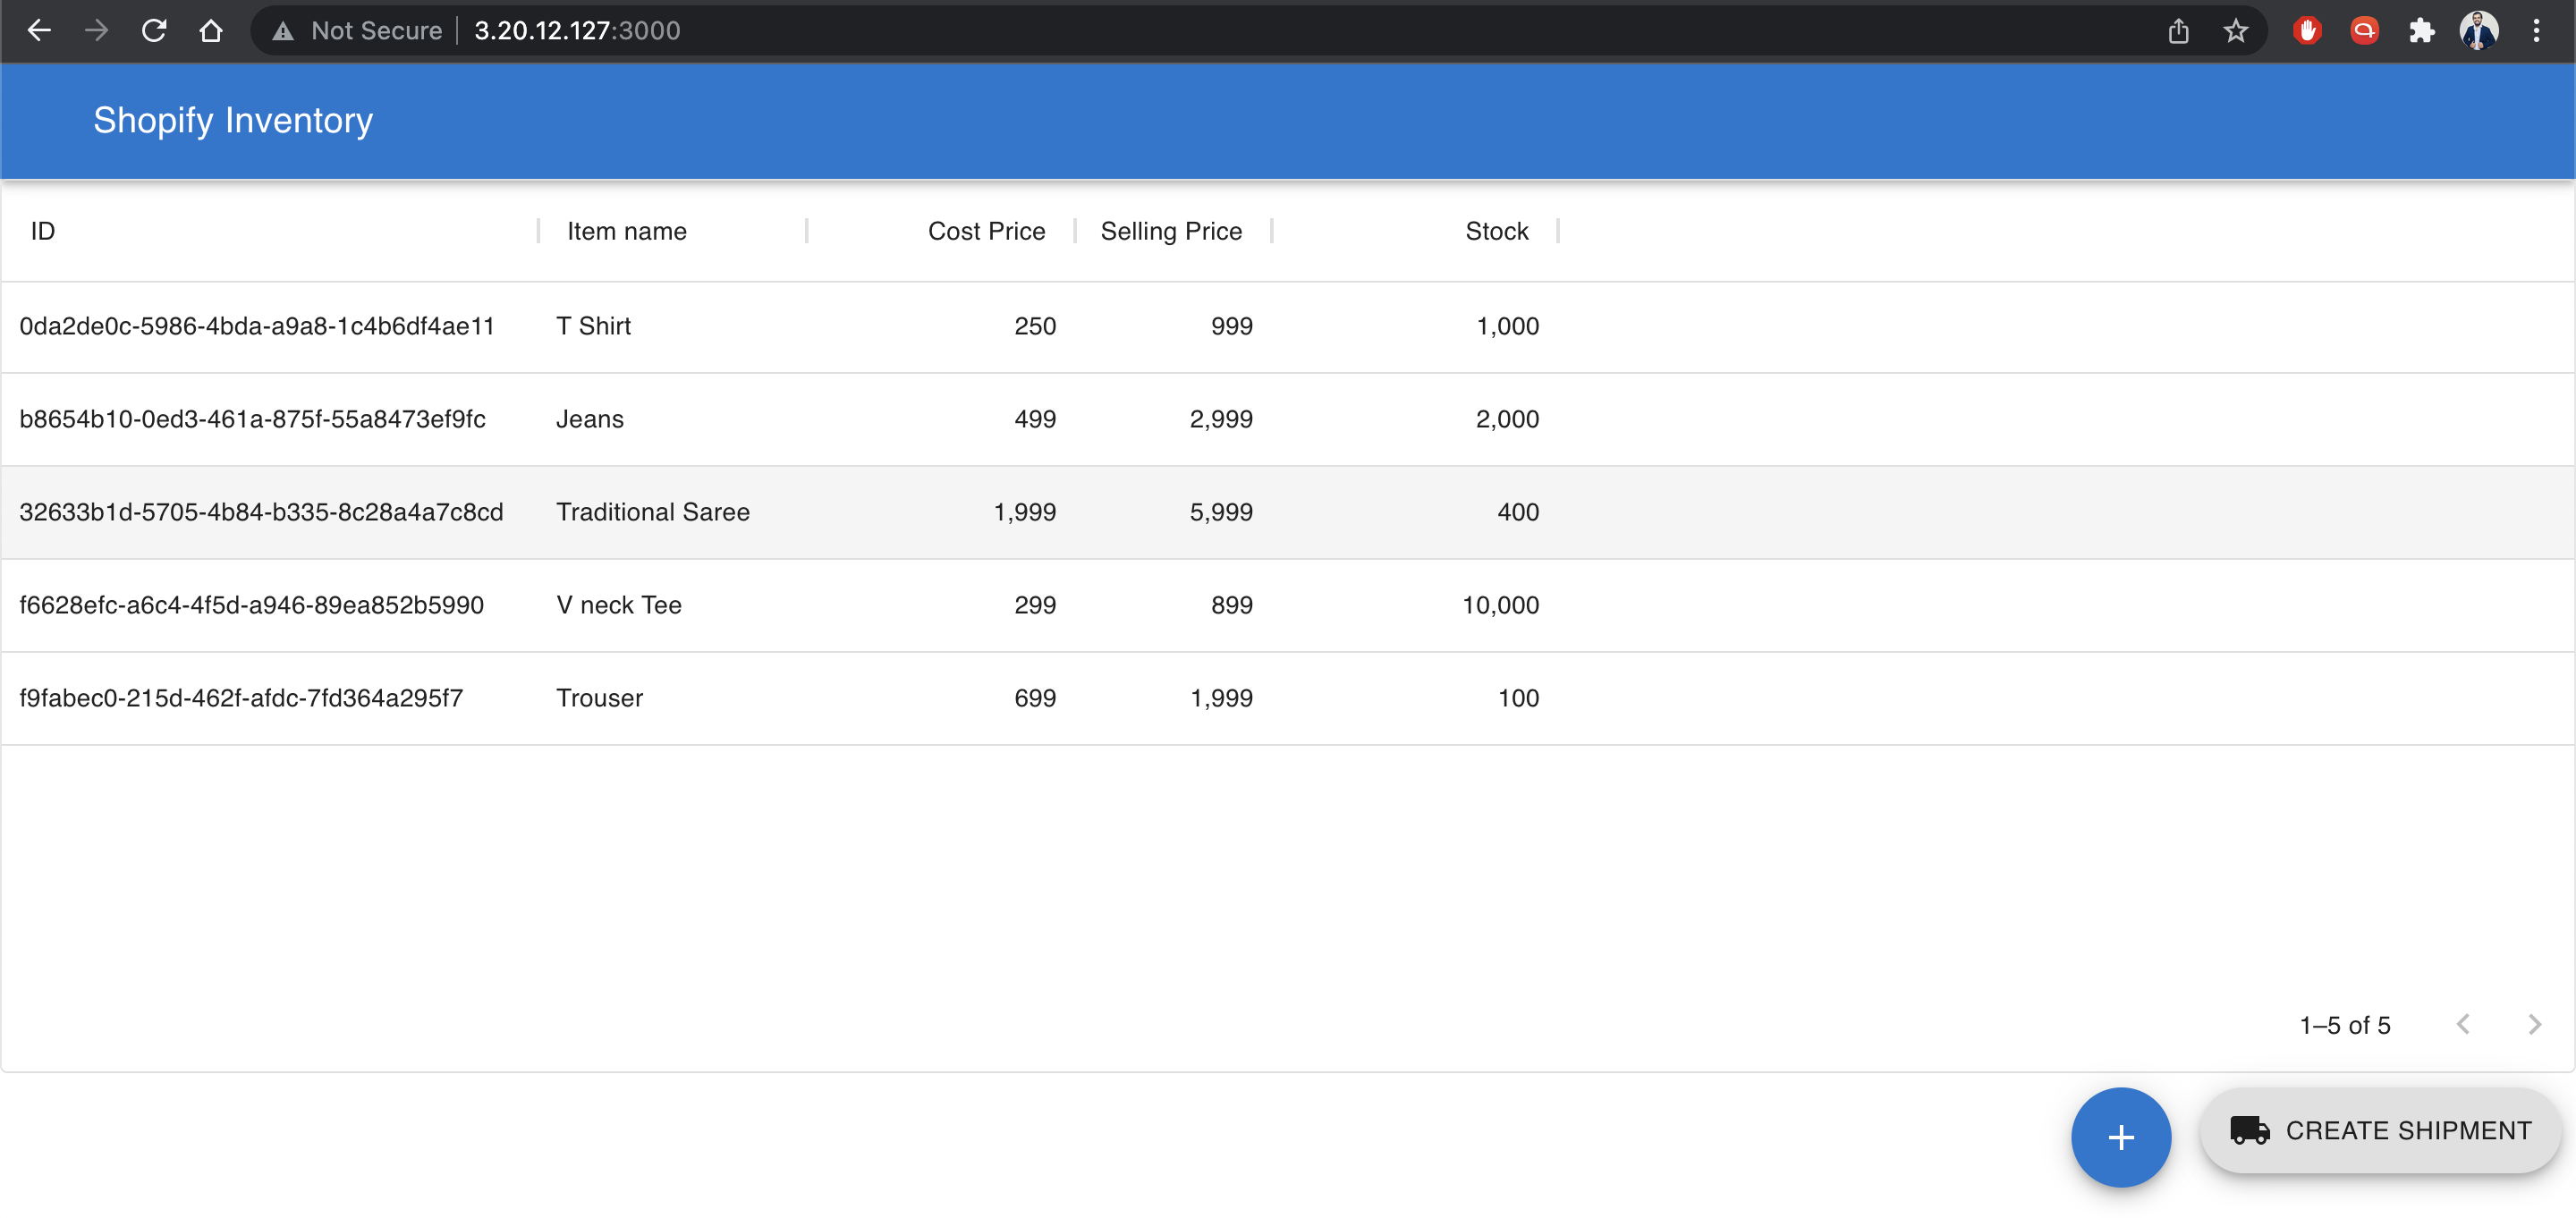Open the Chrome three-dot menu
2576x1218 pixels.
(2536, 31)
